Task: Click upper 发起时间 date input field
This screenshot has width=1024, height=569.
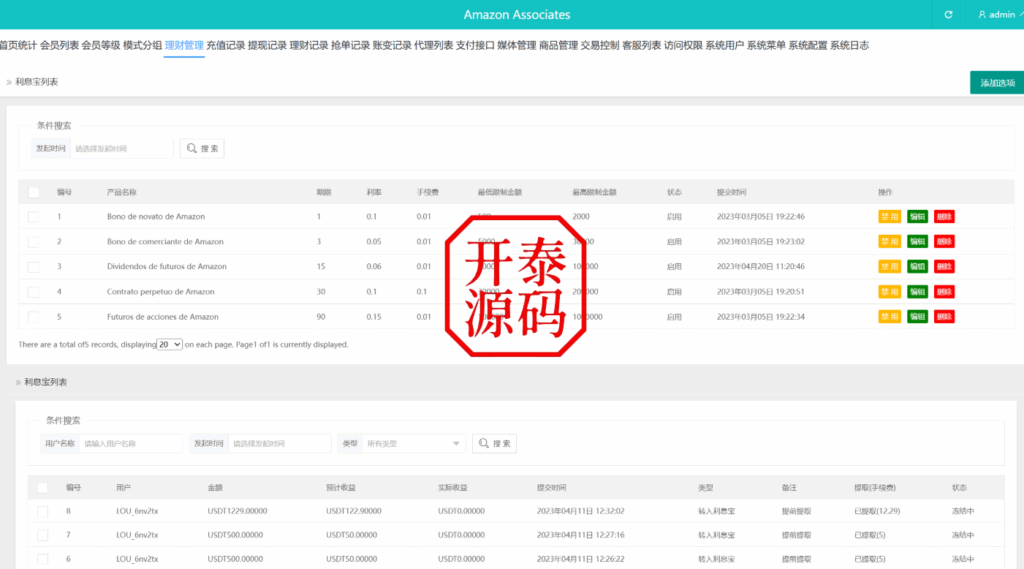Action: [x=121, y=148]
